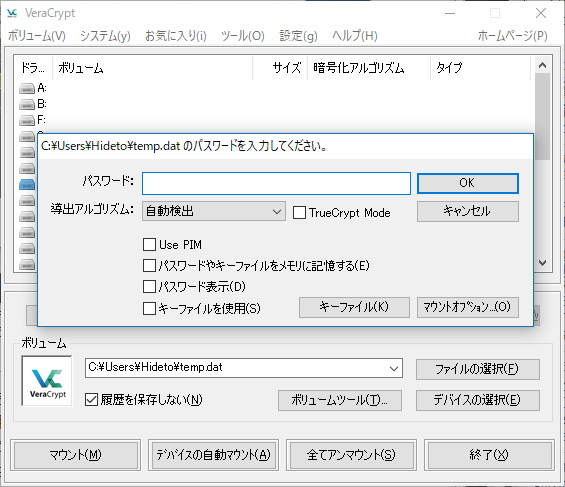Open the お気に入り(i) menu
Viewport: 565px width, 487px height.
[x=176, y=36]
